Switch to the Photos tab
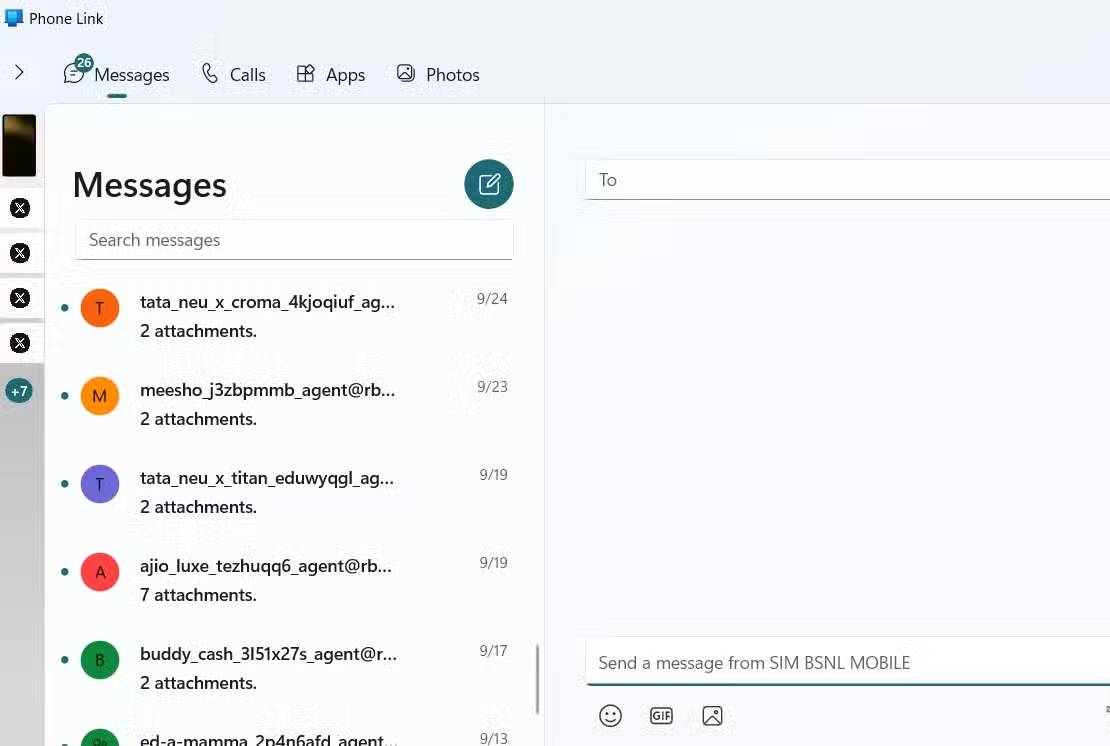 [x=438, y=75]
